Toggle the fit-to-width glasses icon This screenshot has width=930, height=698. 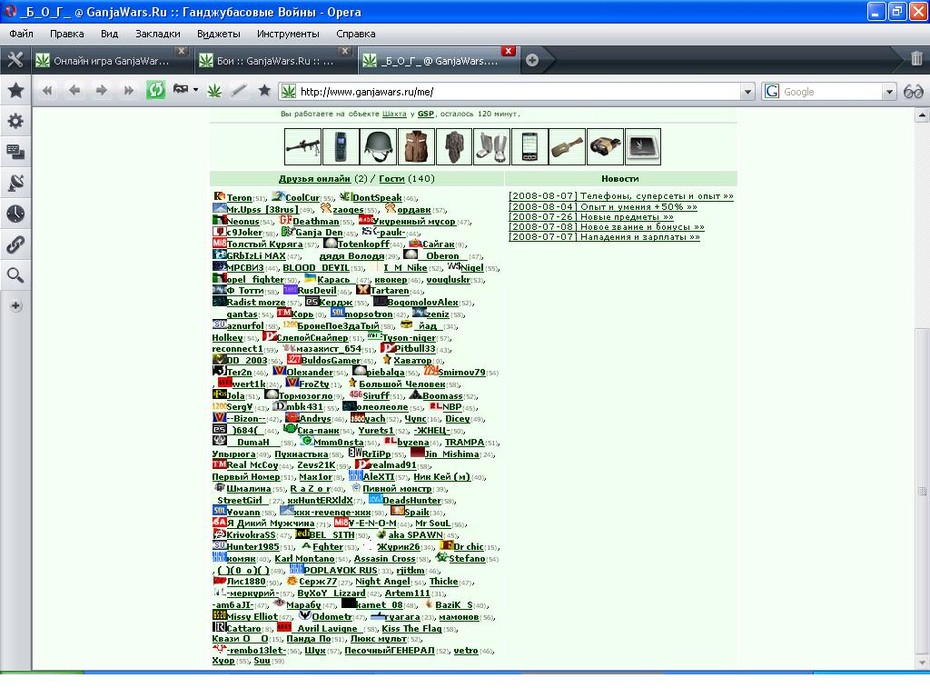[913, 91]
